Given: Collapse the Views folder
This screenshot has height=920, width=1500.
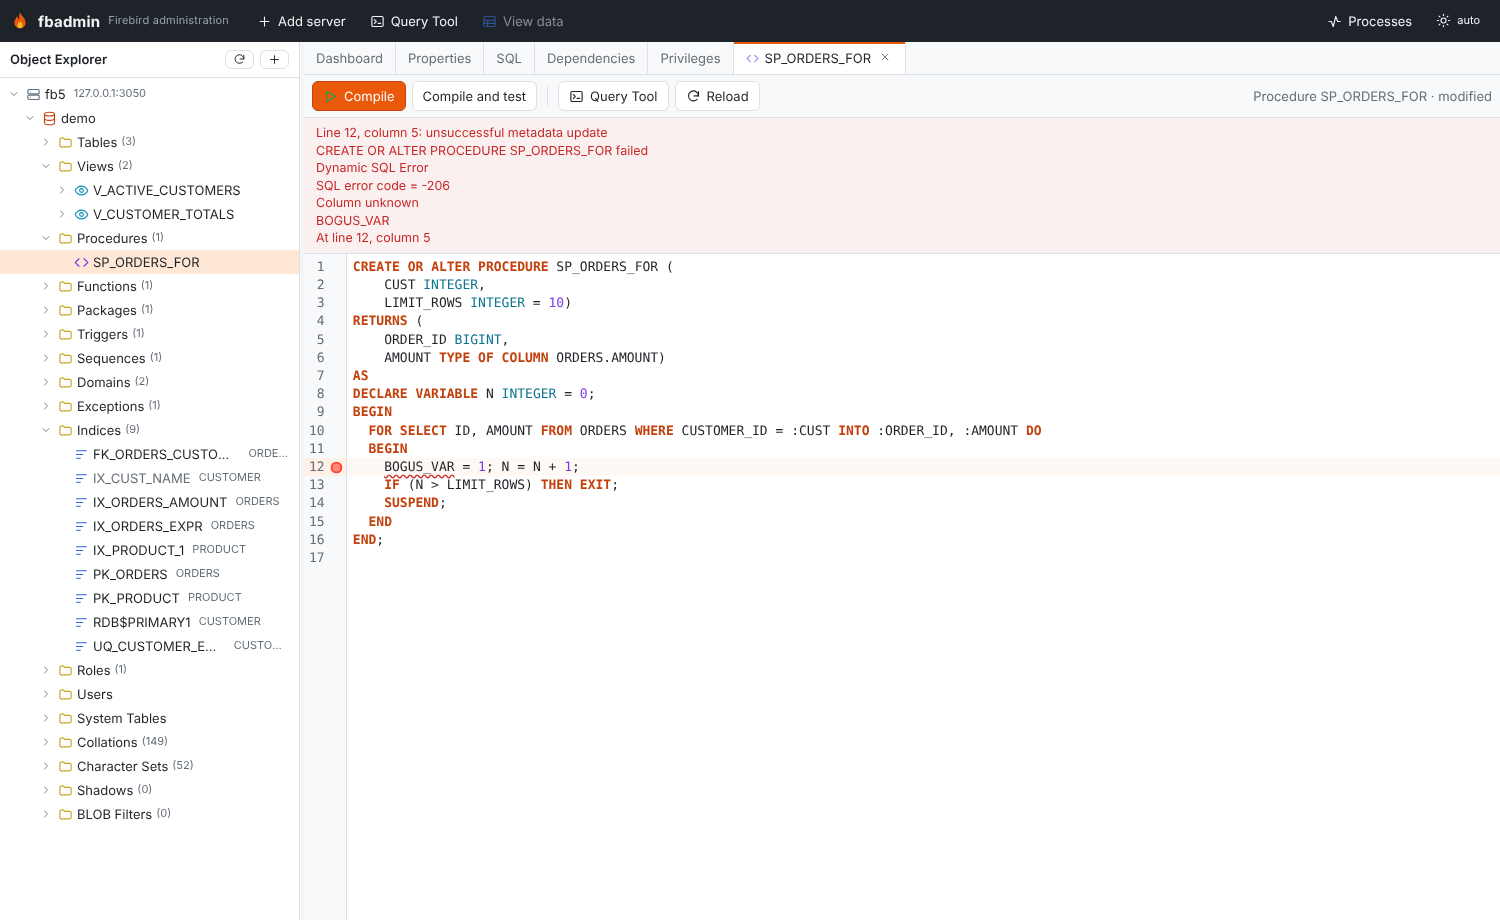Looking at the screenshot, I should coord(46,166).
